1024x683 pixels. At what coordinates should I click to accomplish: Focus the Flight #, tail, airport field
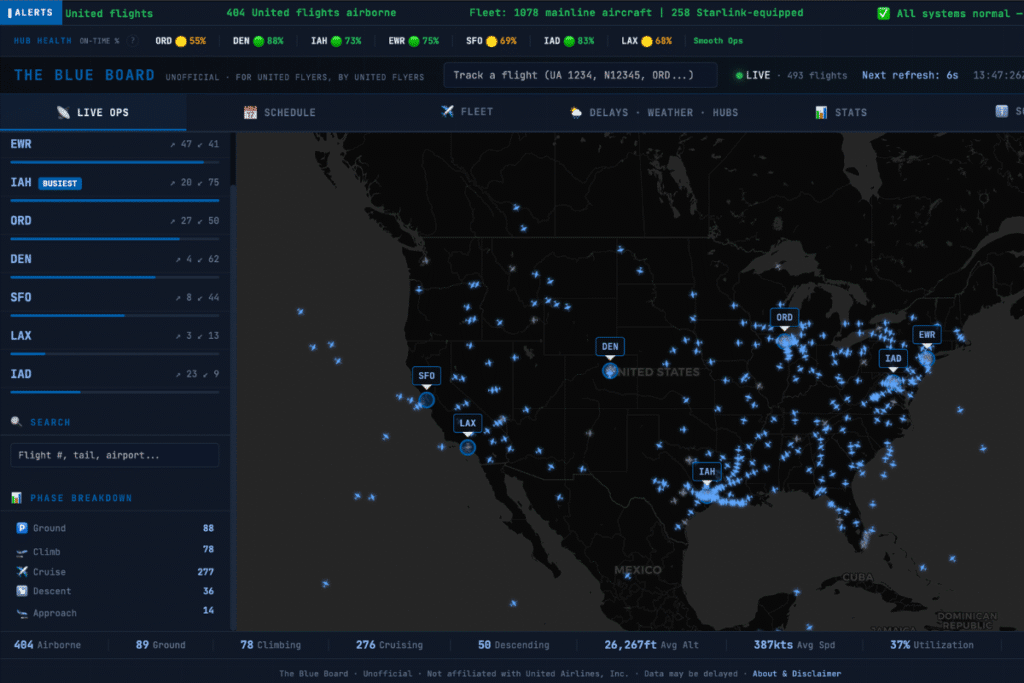coord(114,455)
